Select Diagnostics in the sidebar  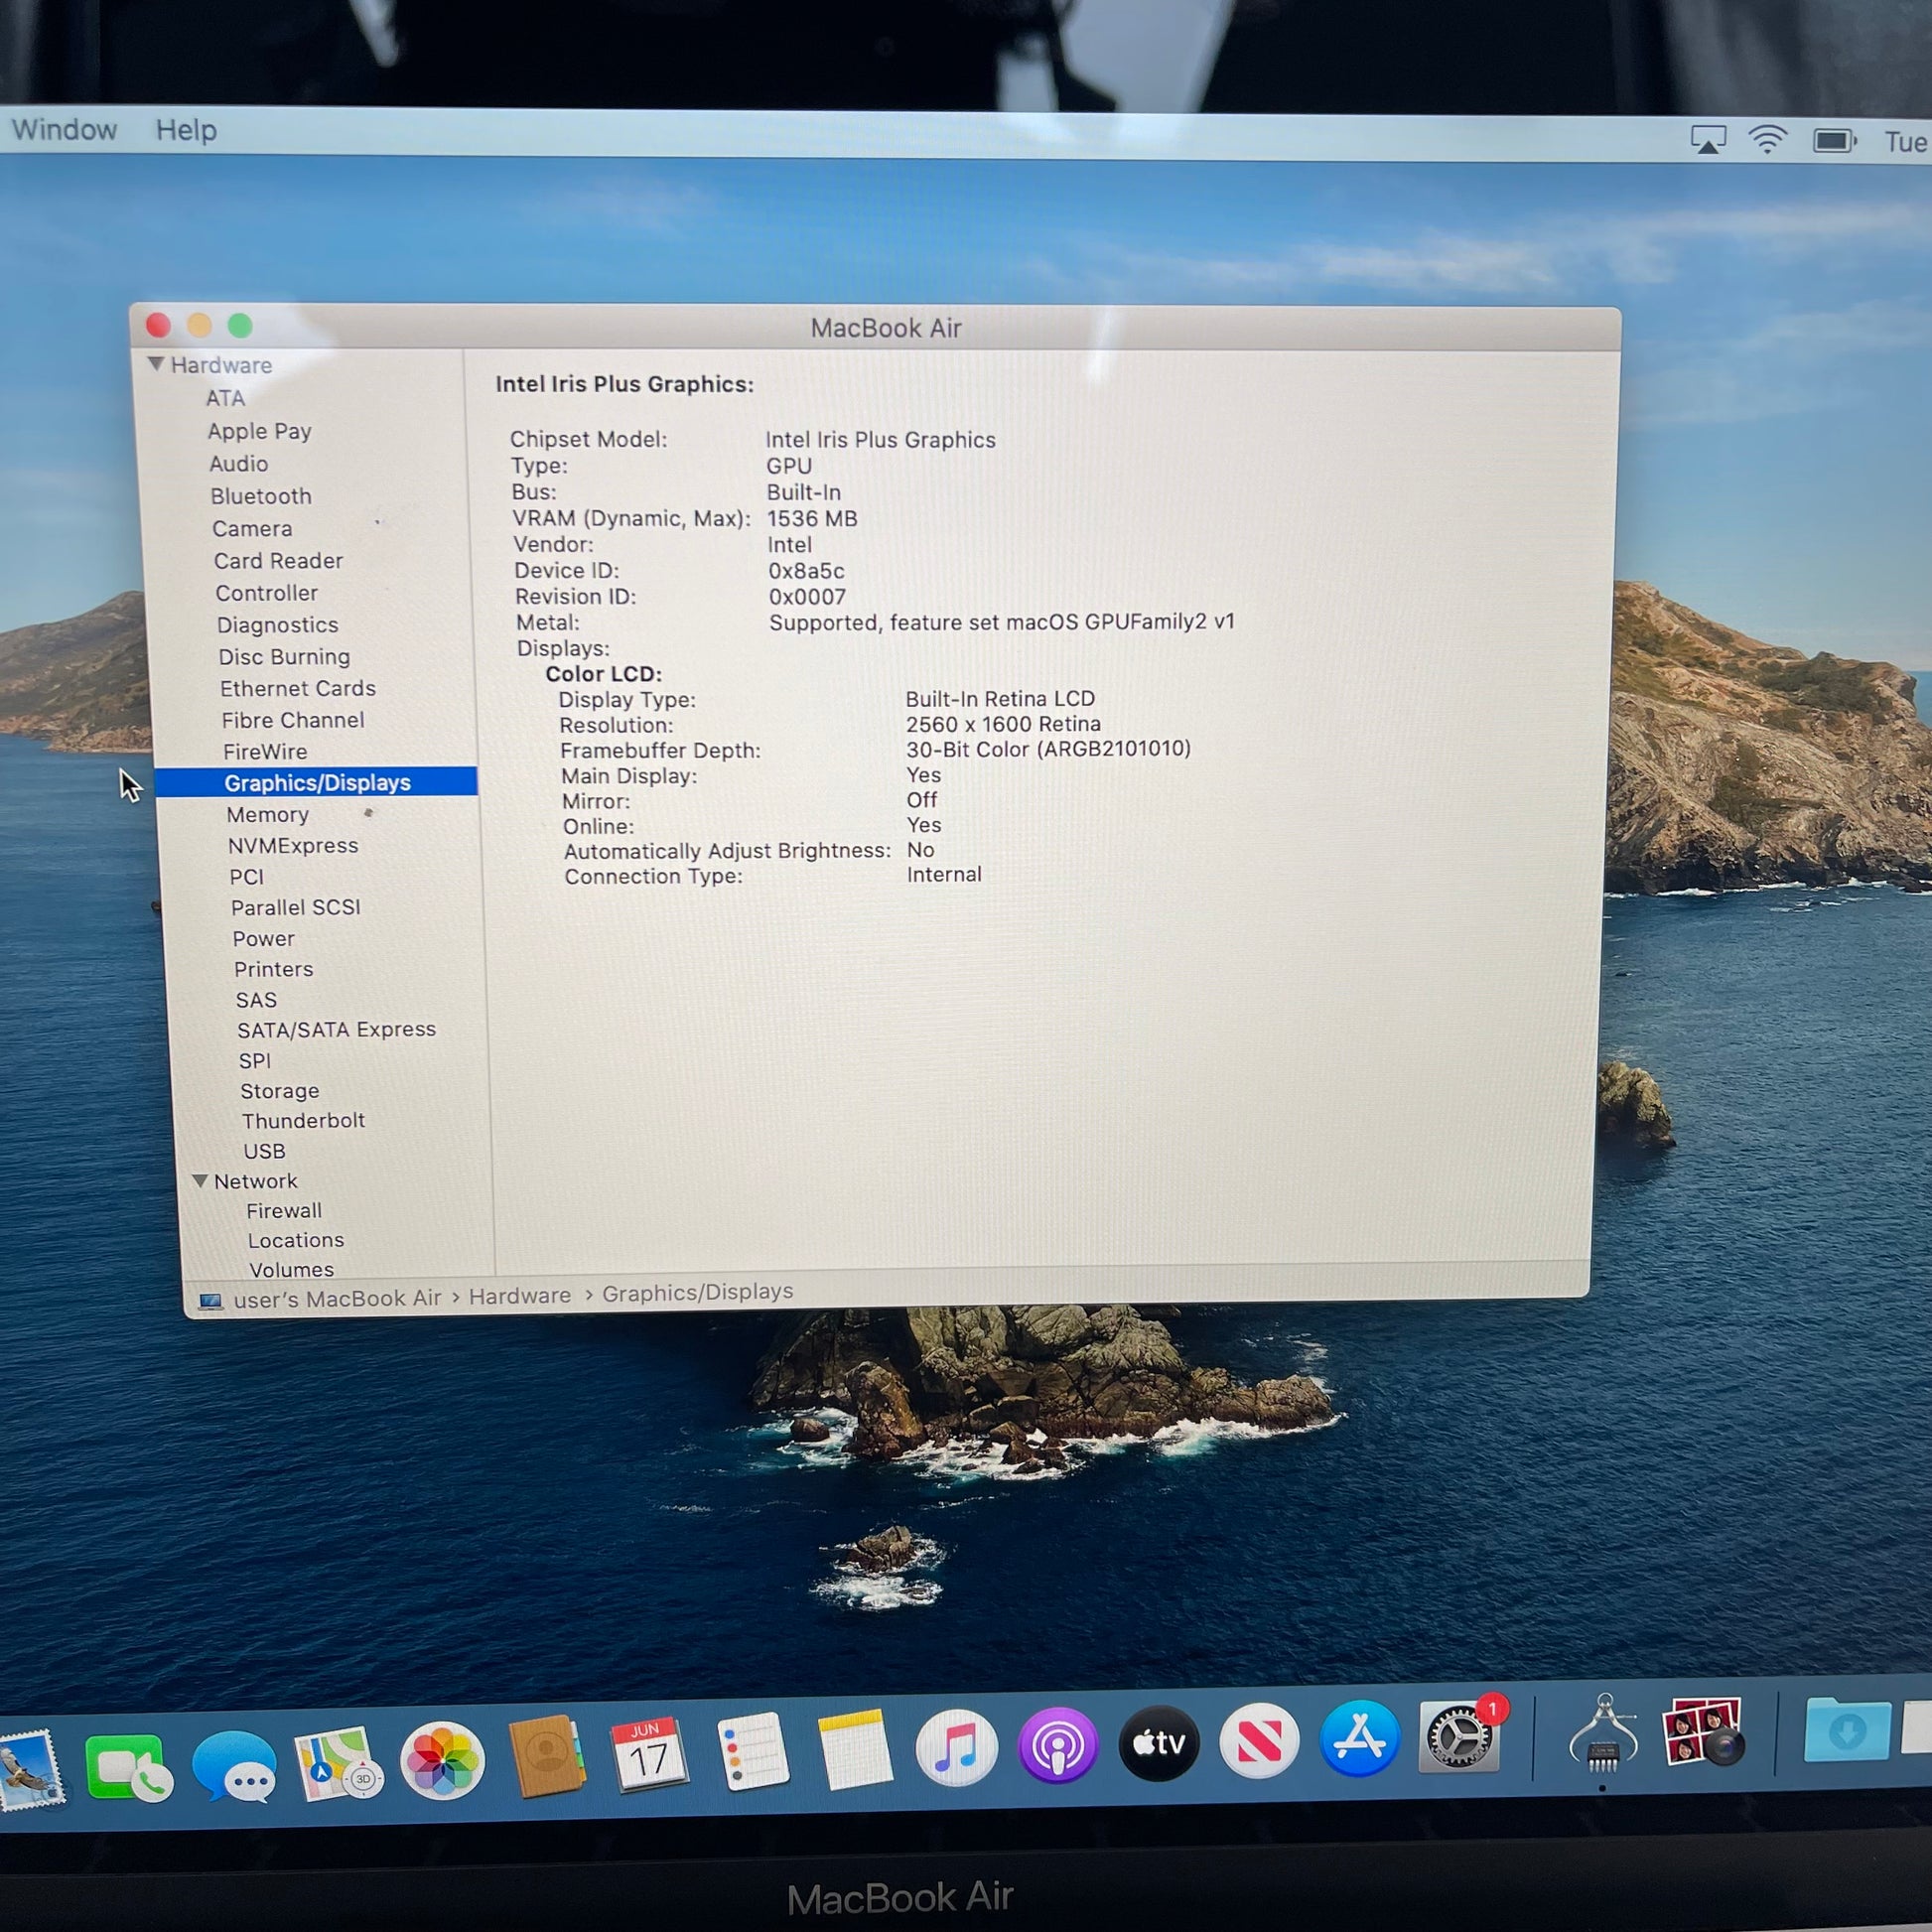278,625
